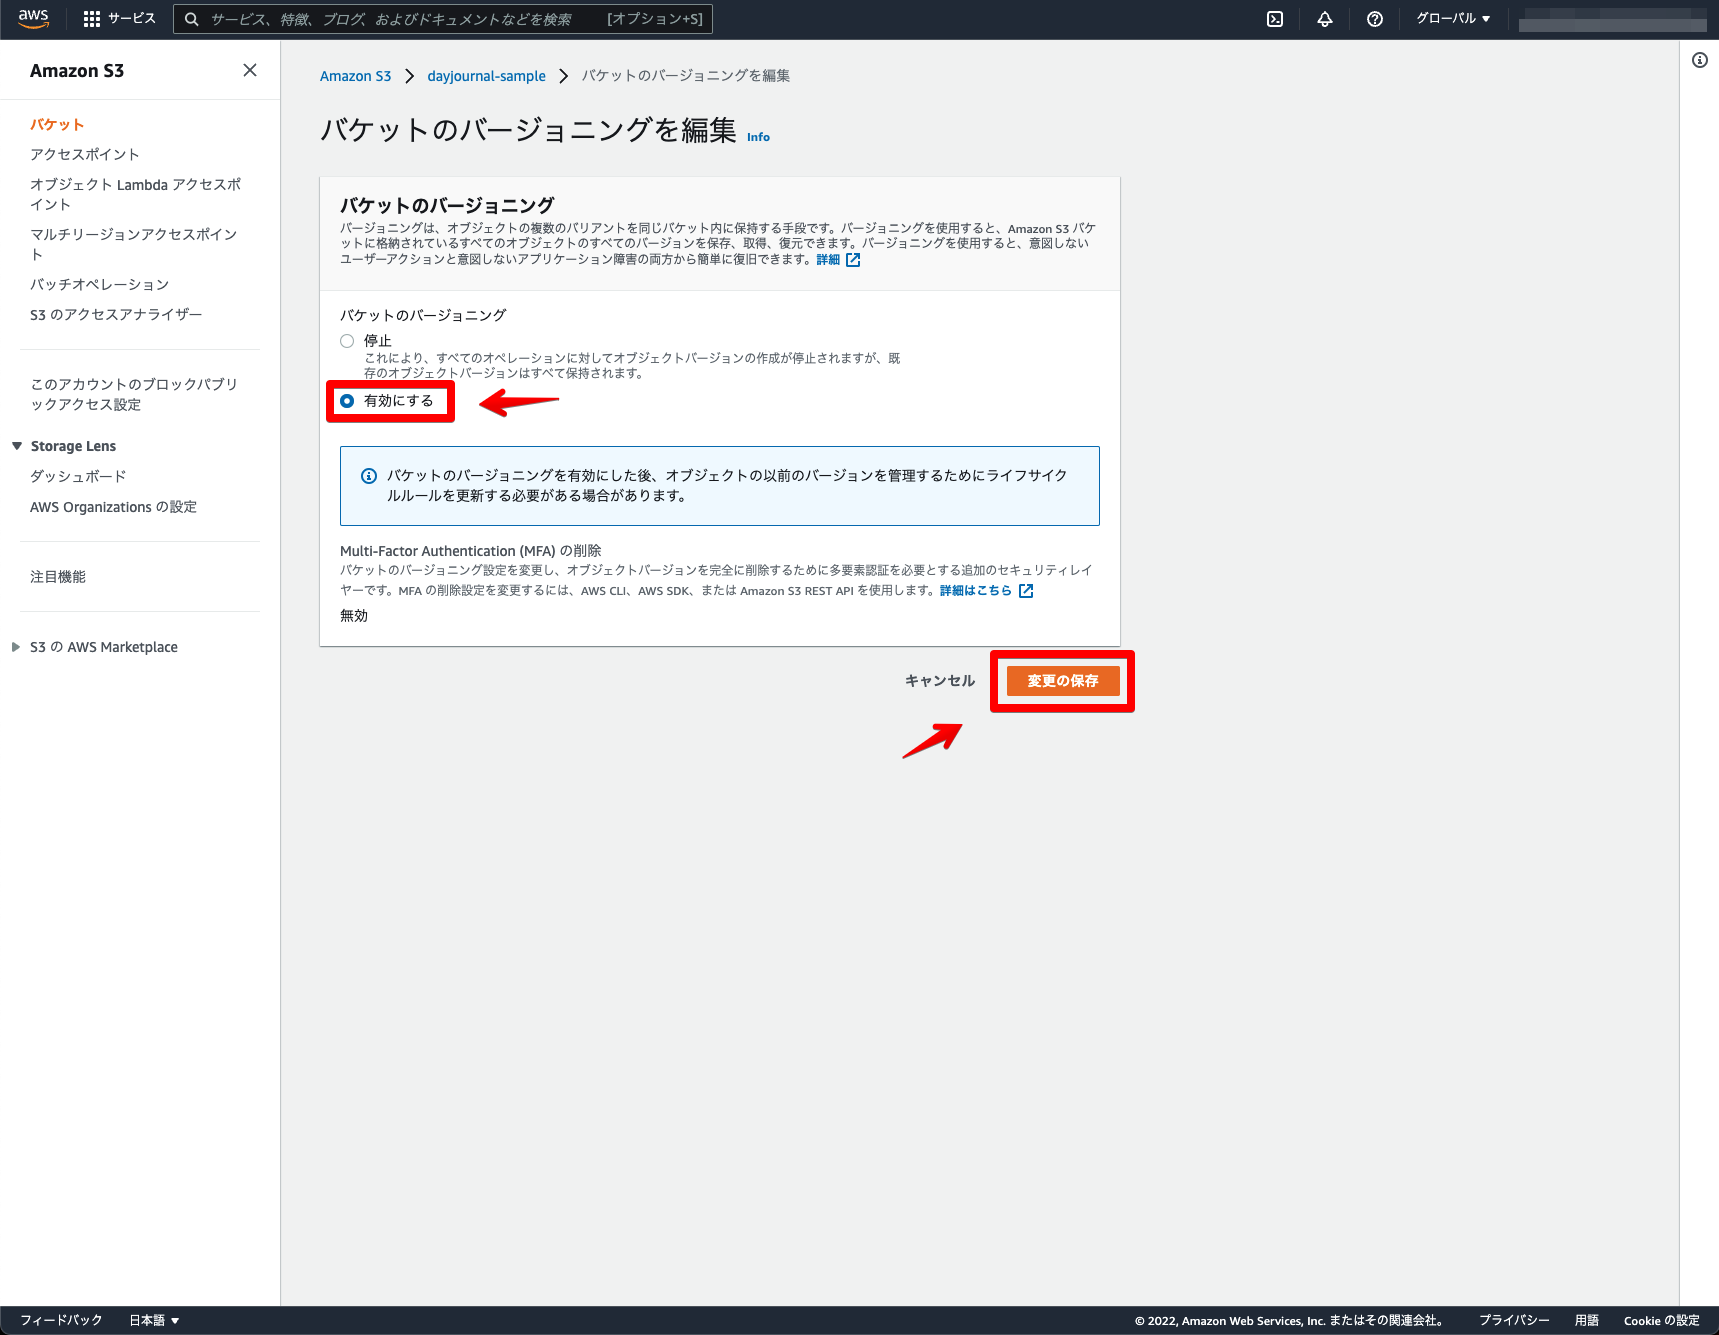Go to dayjournal-sample bucket breadcrumb
The width and height of the screenshot is (1719, 1335).
click(487, 76)
